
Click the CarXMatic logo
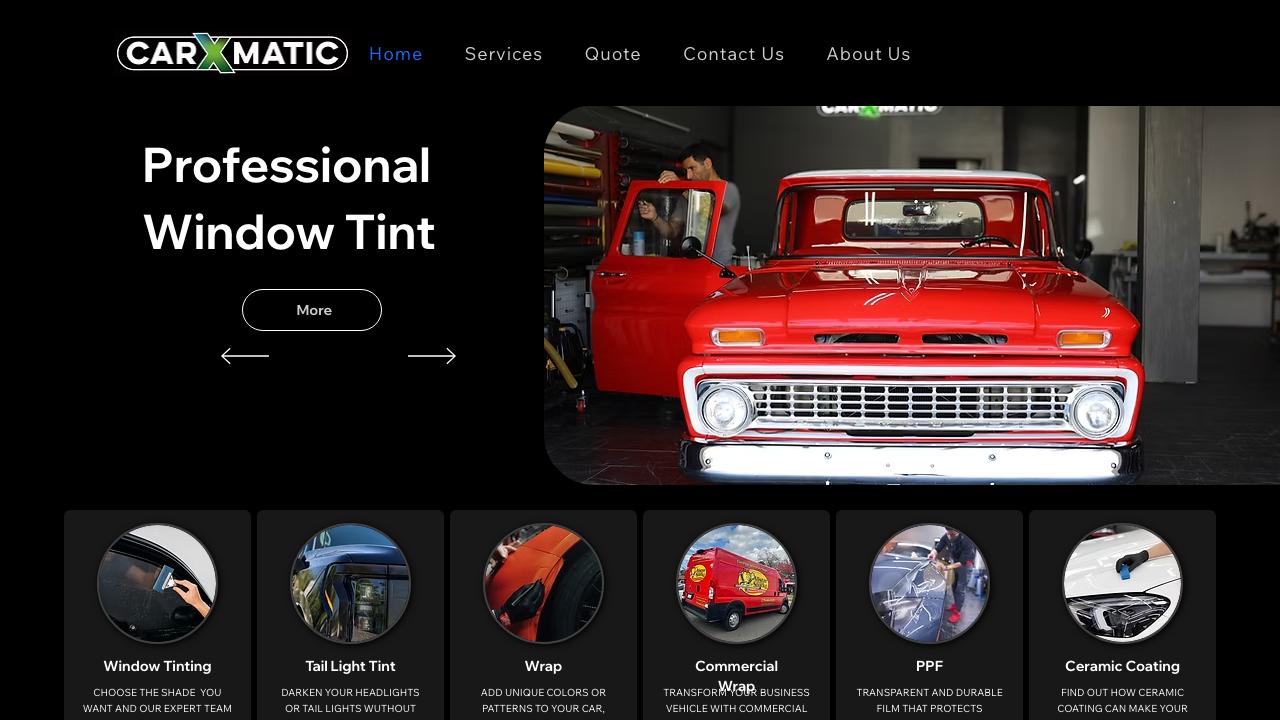point(232,53)
